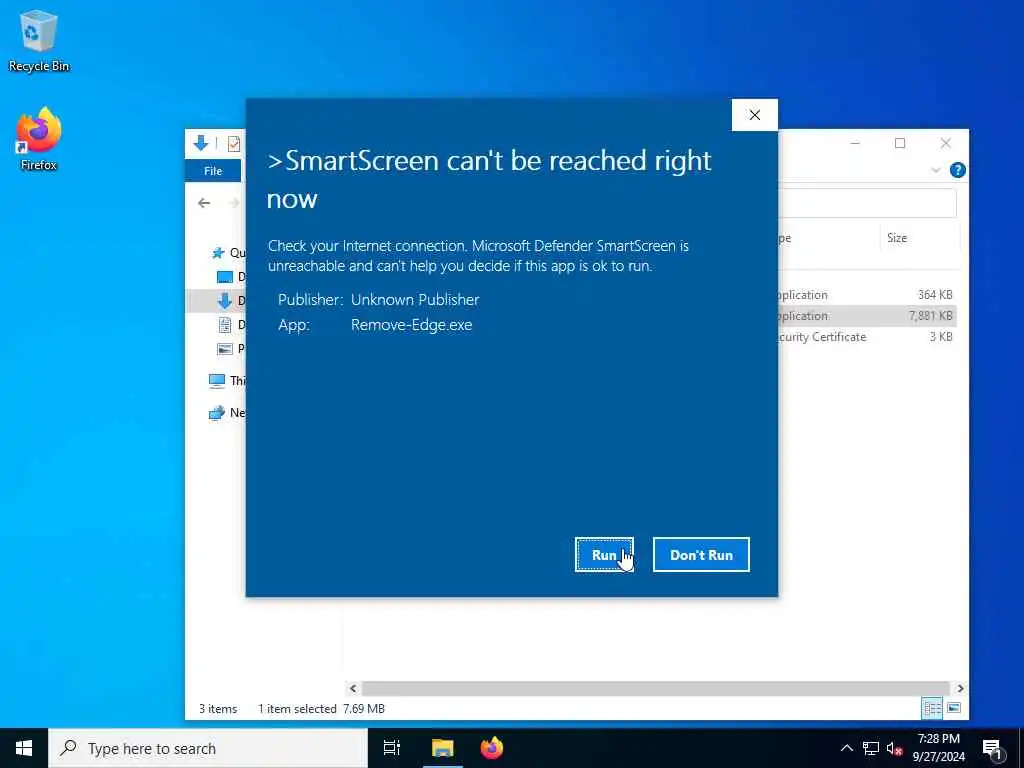Open Explorer help question mark icon
The image size is (1024, 768).
pyautogui.click(x=957, y=170)
